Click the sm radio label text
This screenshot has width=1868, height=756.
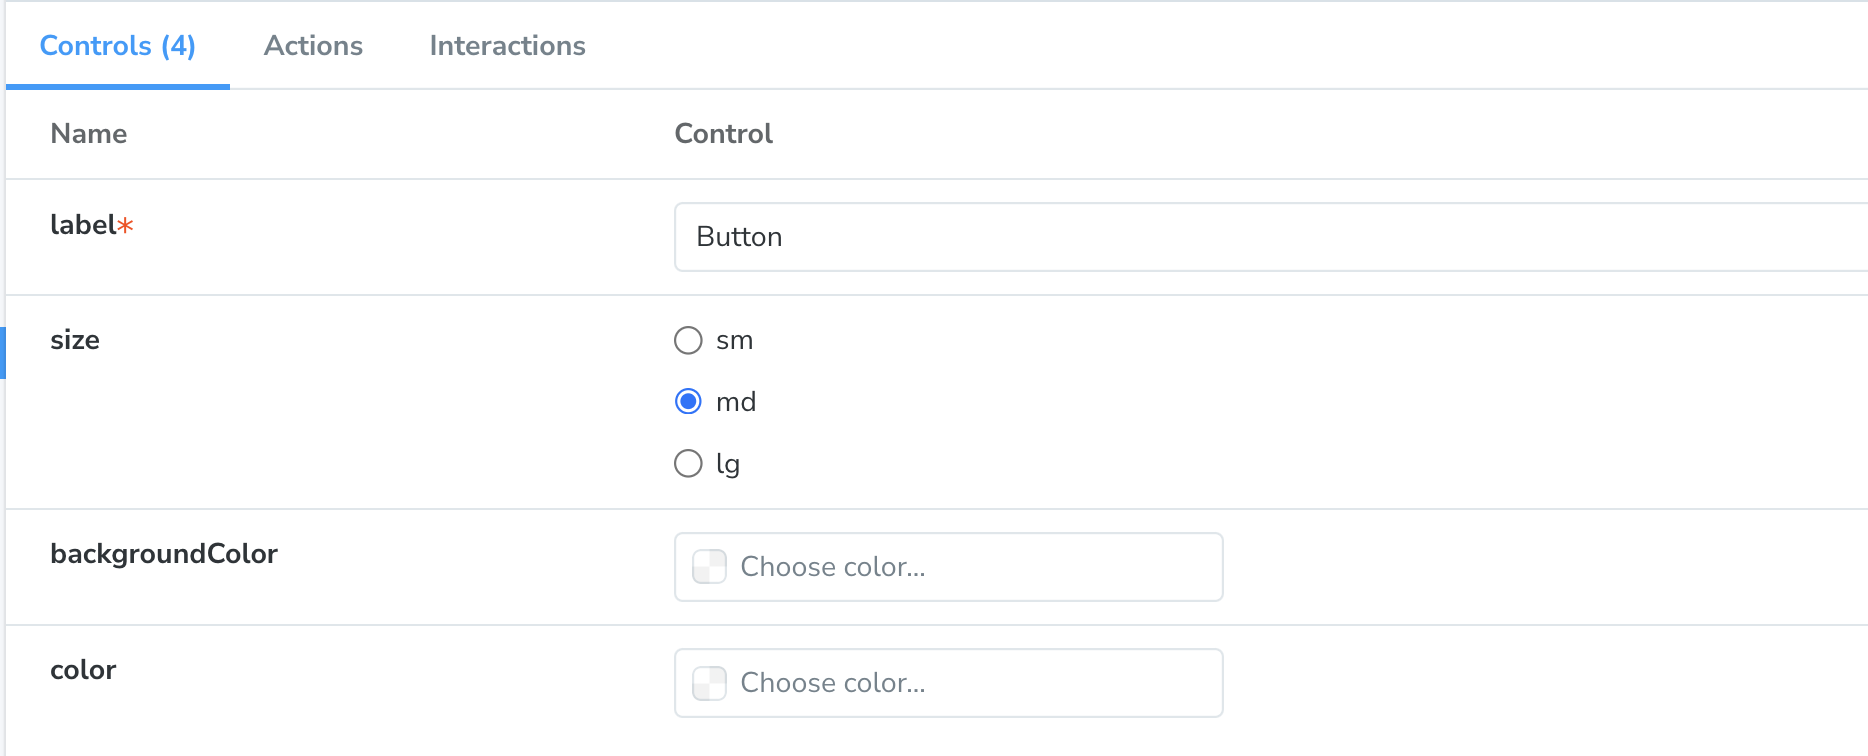(735, 341)
